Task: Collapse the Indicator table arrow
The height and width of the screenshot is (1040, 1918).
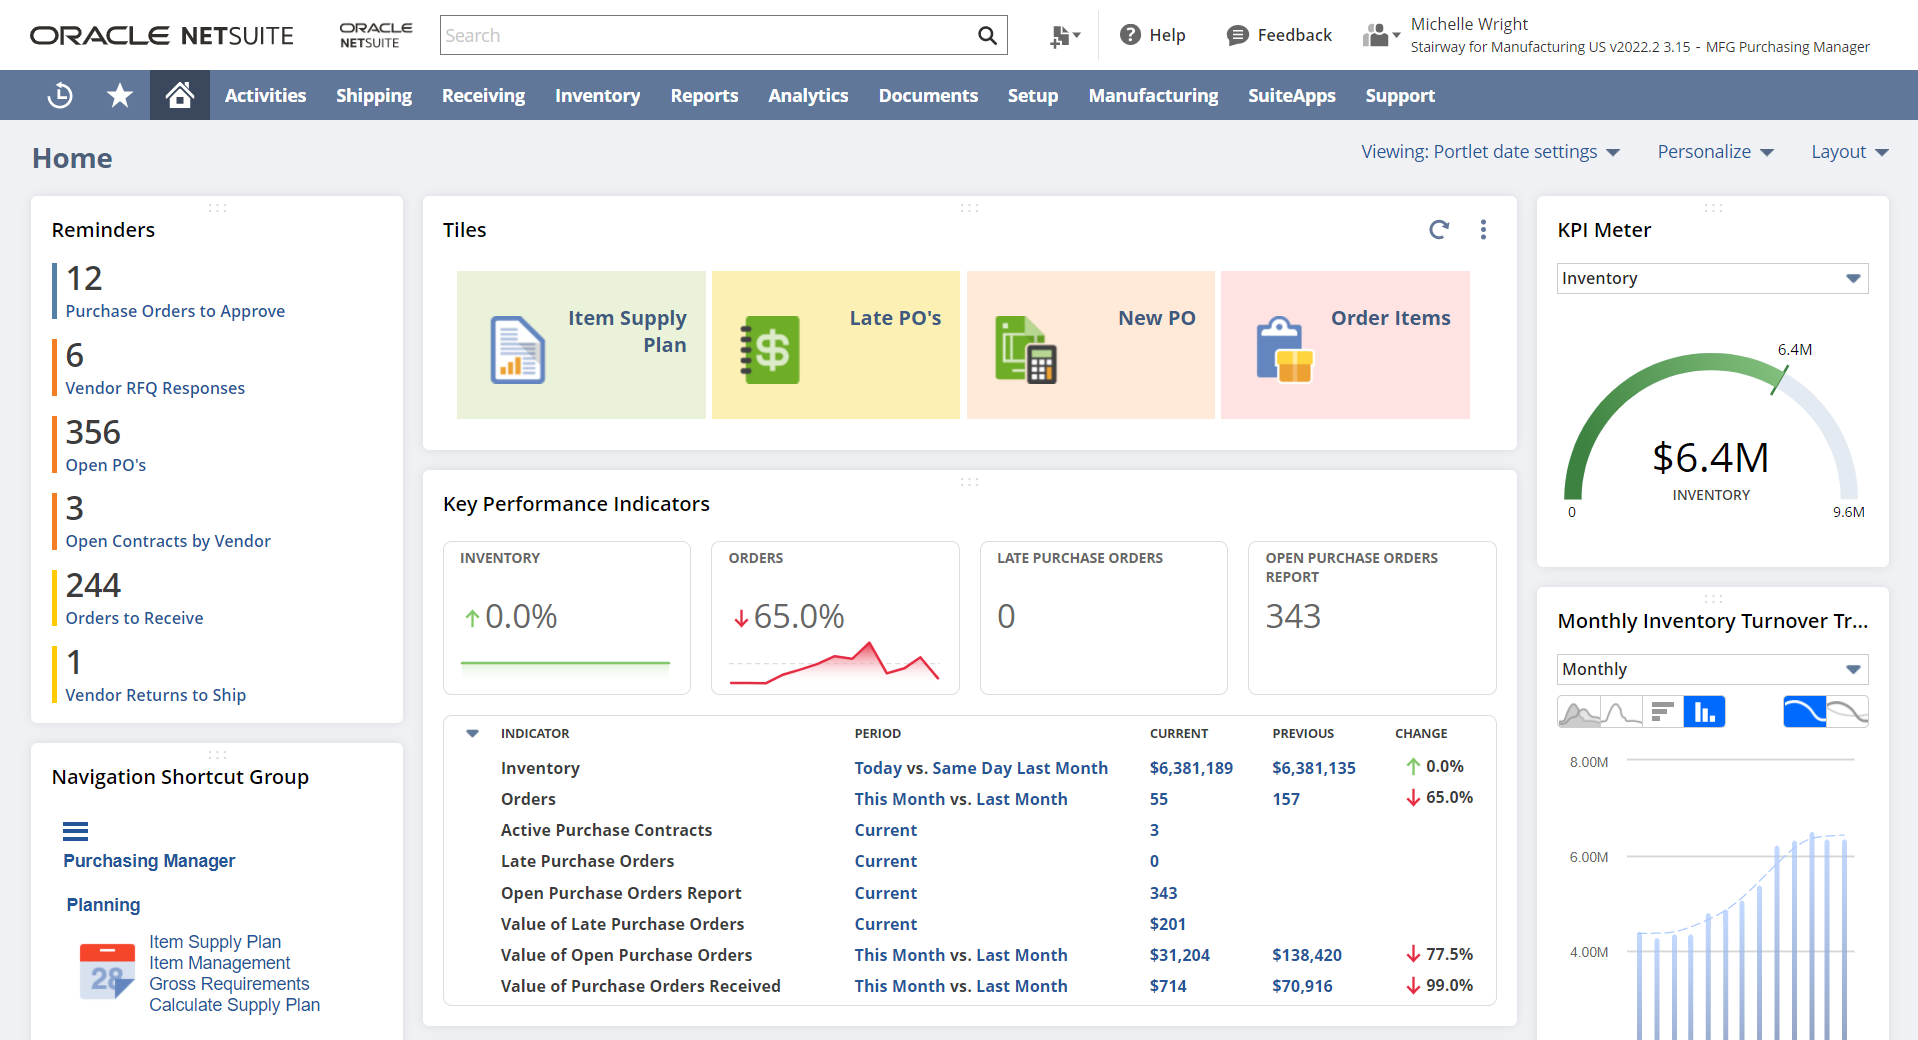Action: pyautogui.click(x=473, y=733)
